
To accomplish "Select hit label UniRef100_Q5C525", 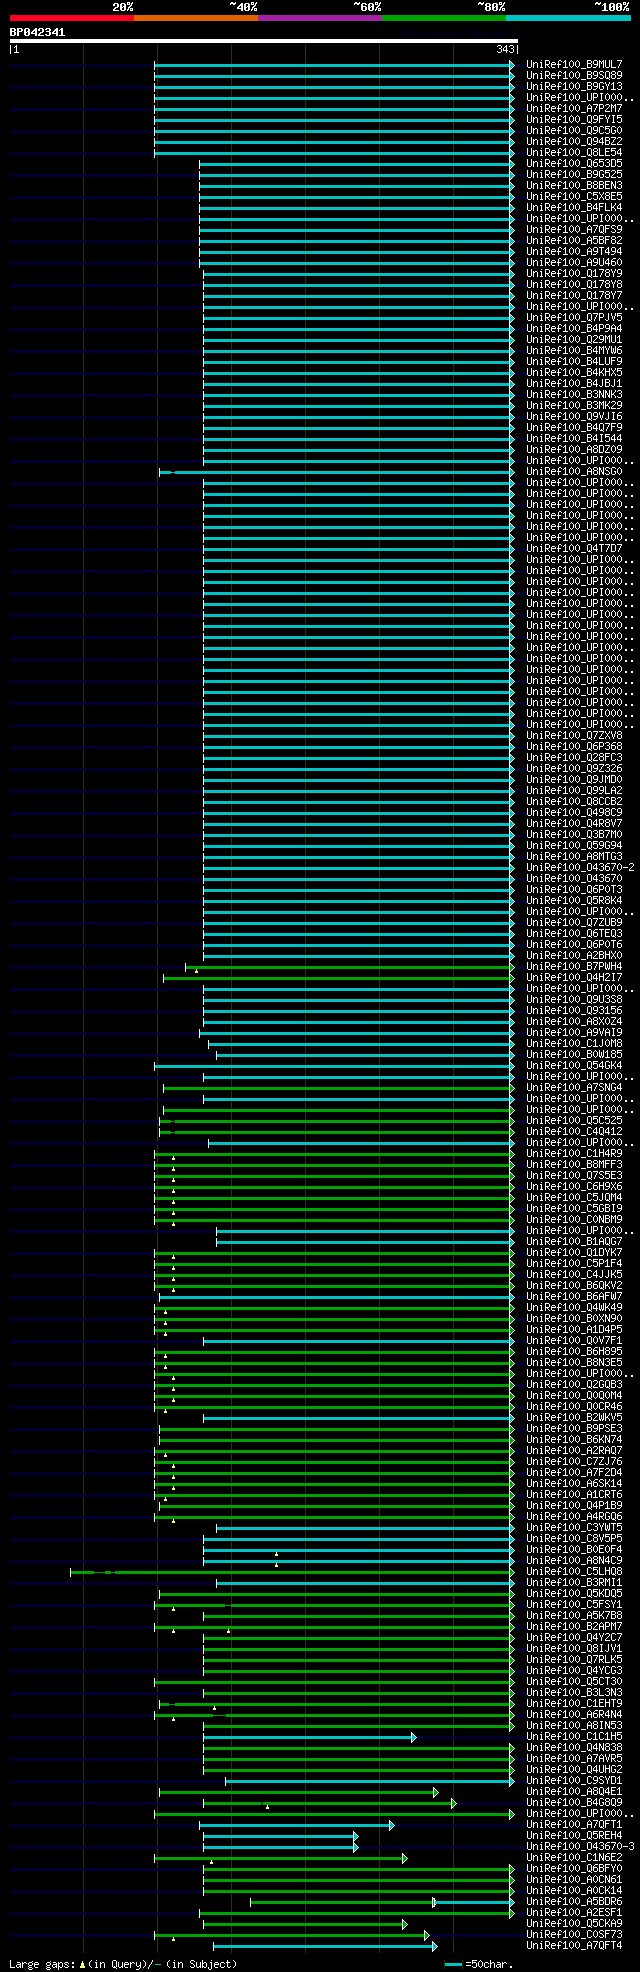I will (574, 1121).
